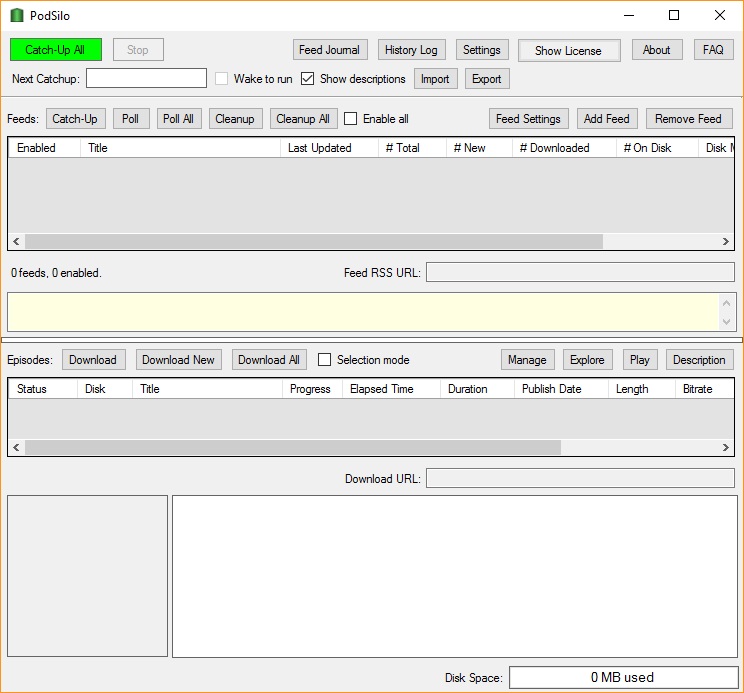The image size is (744, 693).
Task: Click the Feed RSS URL field
Action: [580, 272]
